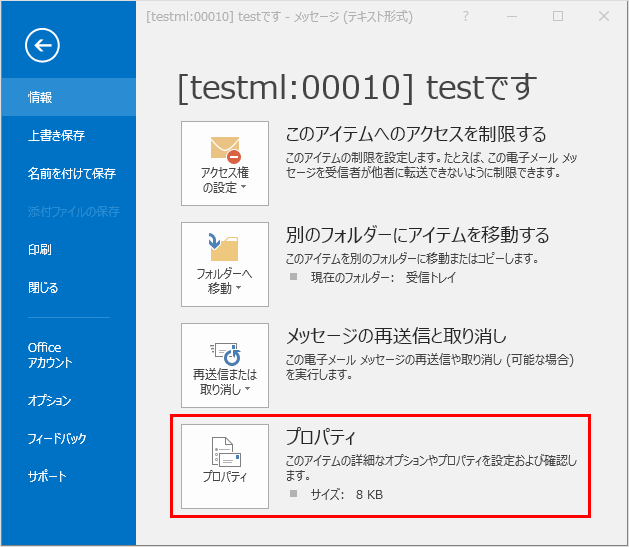Click フィードバック in the sidebar
Image resolution: width=629 pixels, height=547 pixels.
[58, 438]
